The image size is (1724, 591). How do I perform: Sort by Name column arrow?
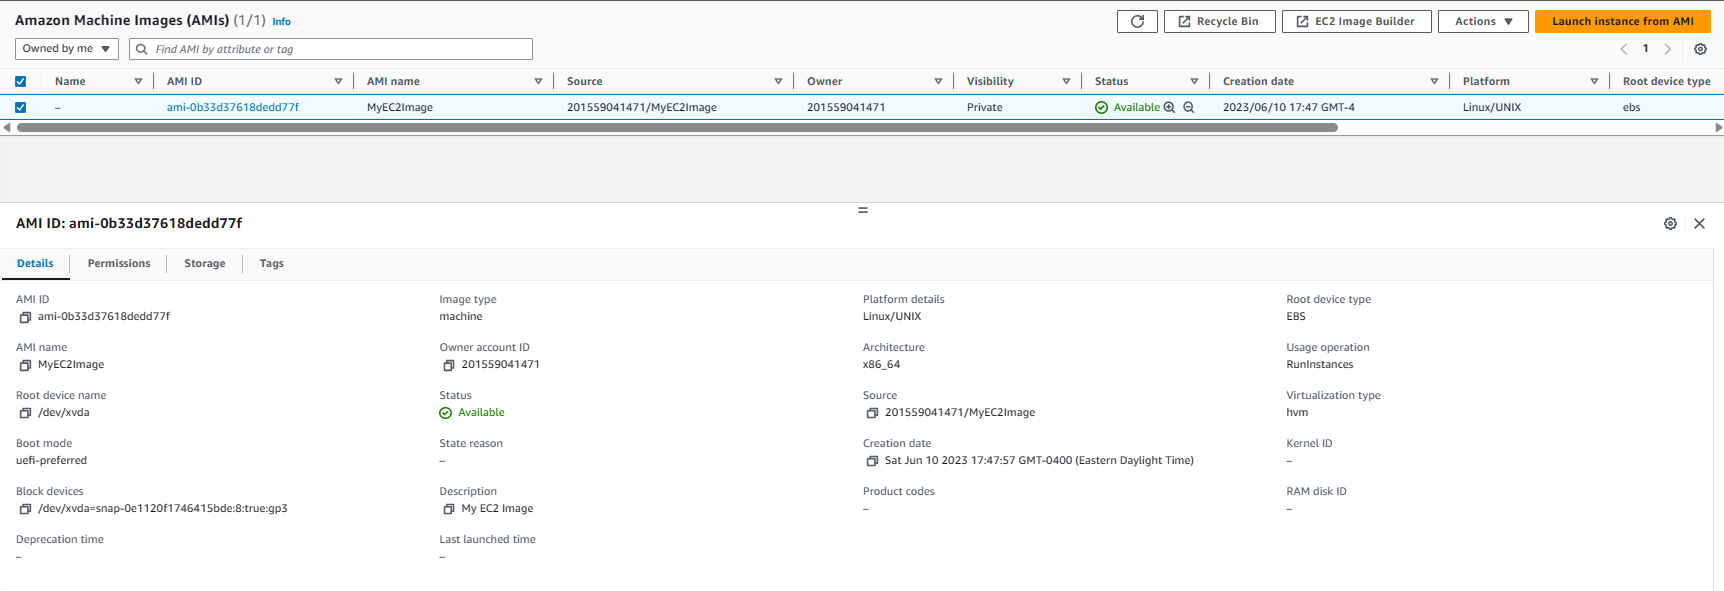tap(138, 81)
